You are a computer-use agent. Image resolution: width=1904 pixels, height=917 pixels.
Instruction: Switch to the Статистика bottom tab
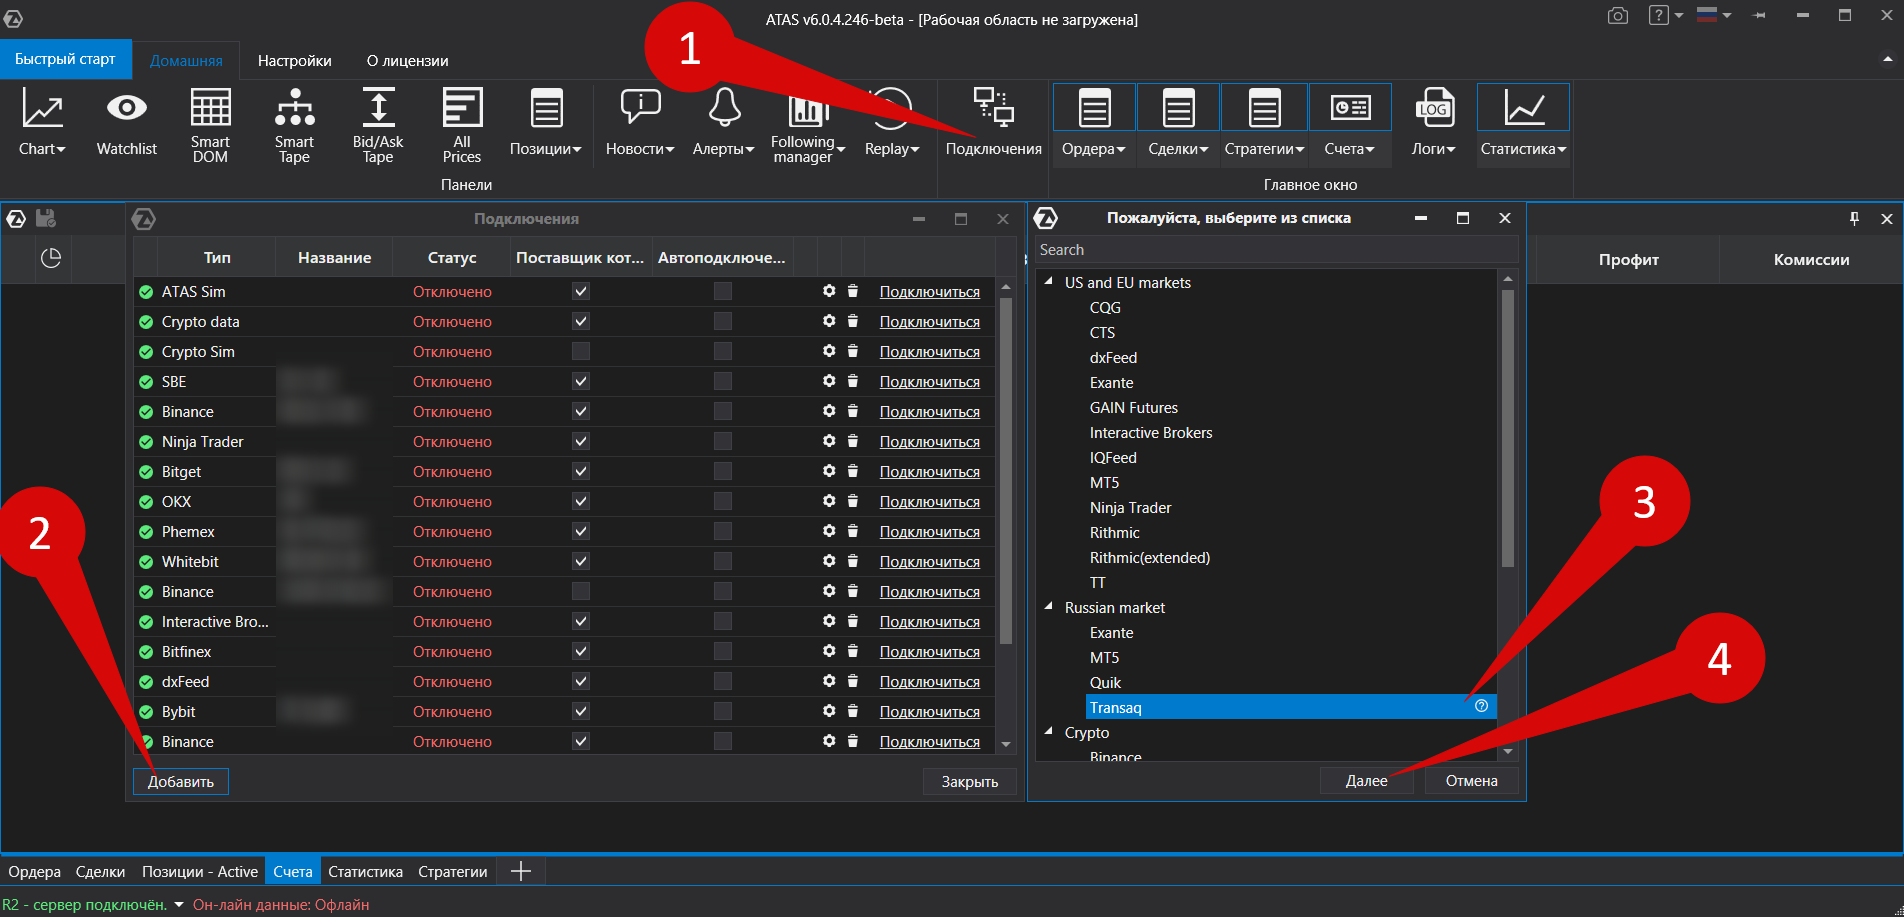tap(366, 871)
